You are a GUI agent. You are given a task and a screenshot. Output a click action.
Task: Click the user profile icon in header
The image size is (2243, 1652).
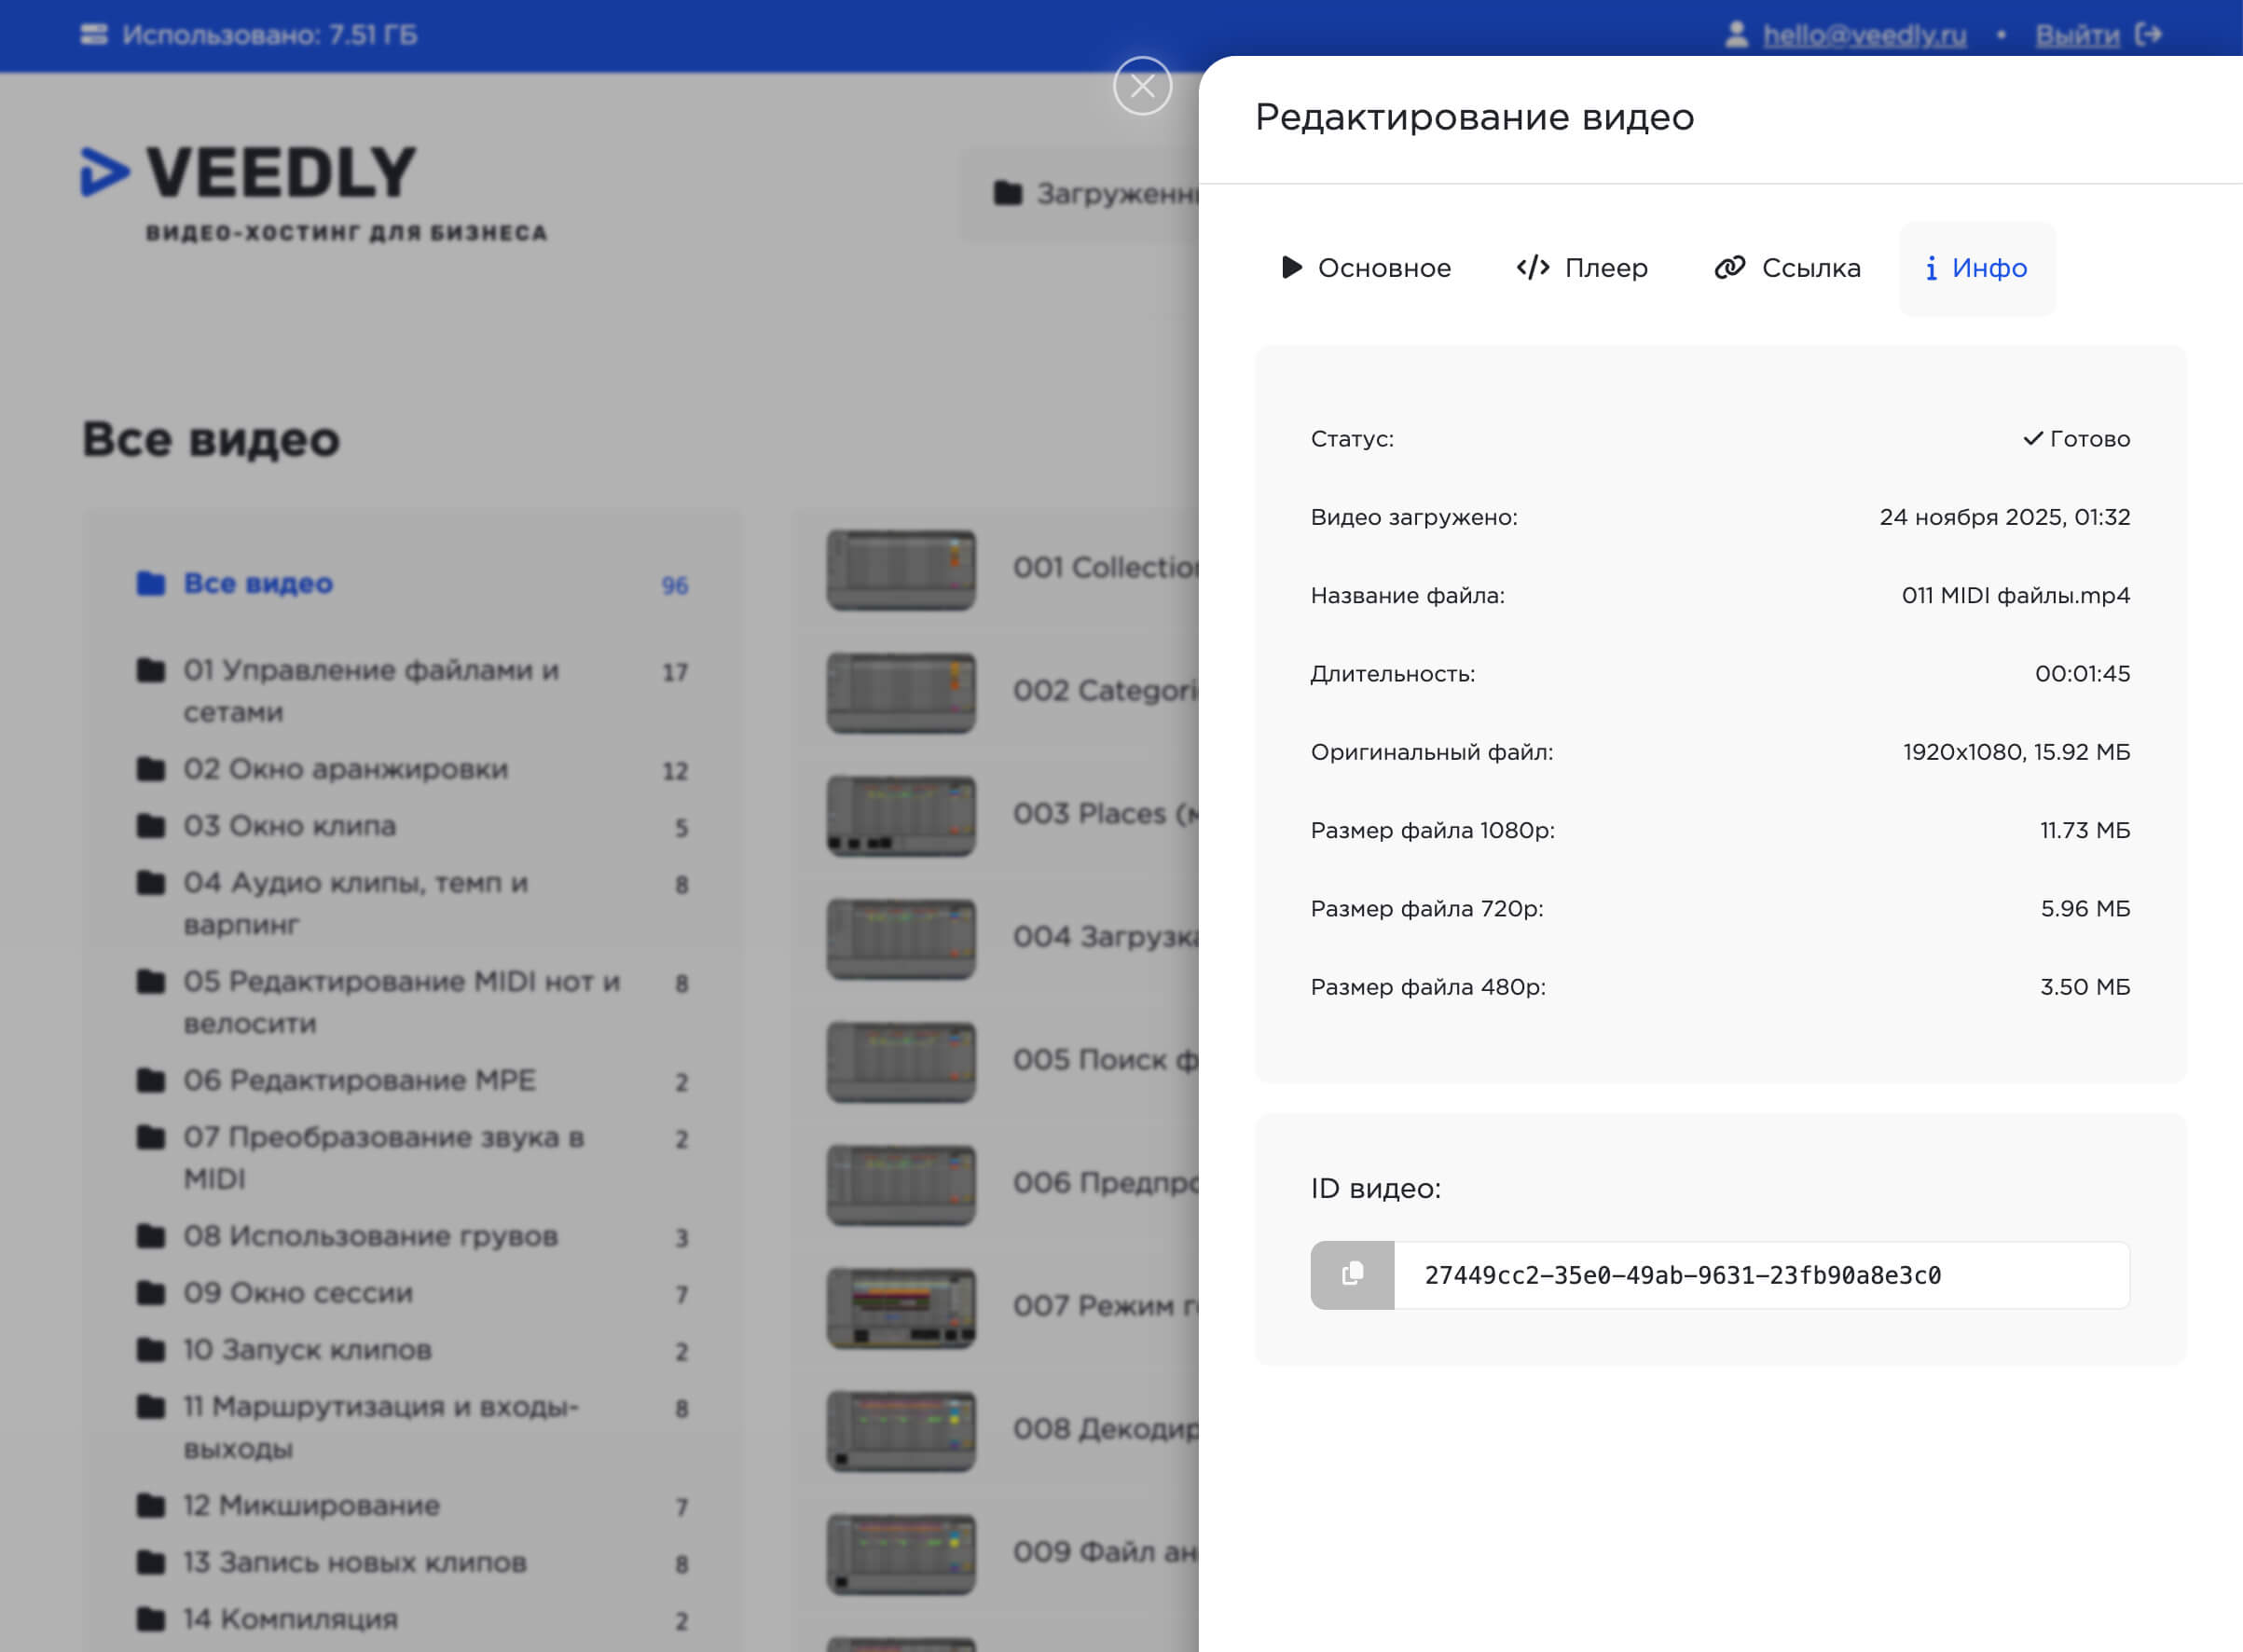(x=1737, y=35)
